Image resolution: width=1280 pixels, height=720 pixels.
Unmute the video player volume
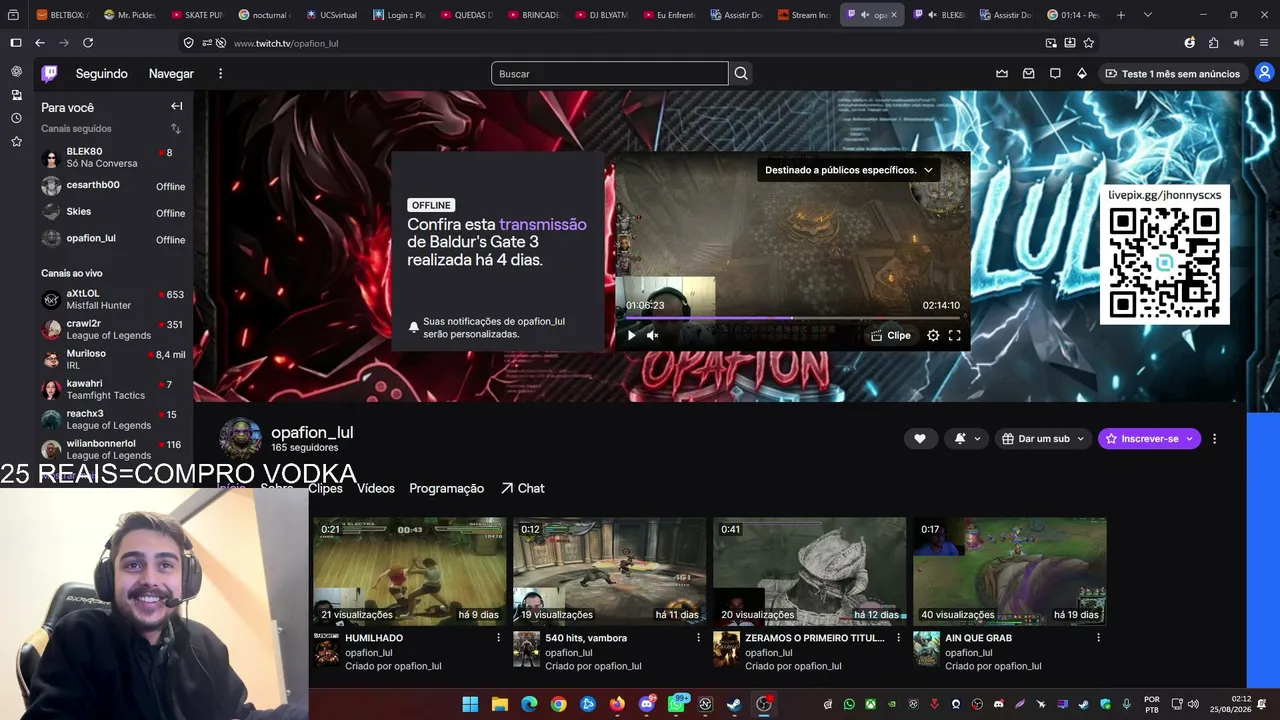tap(653, 336)
